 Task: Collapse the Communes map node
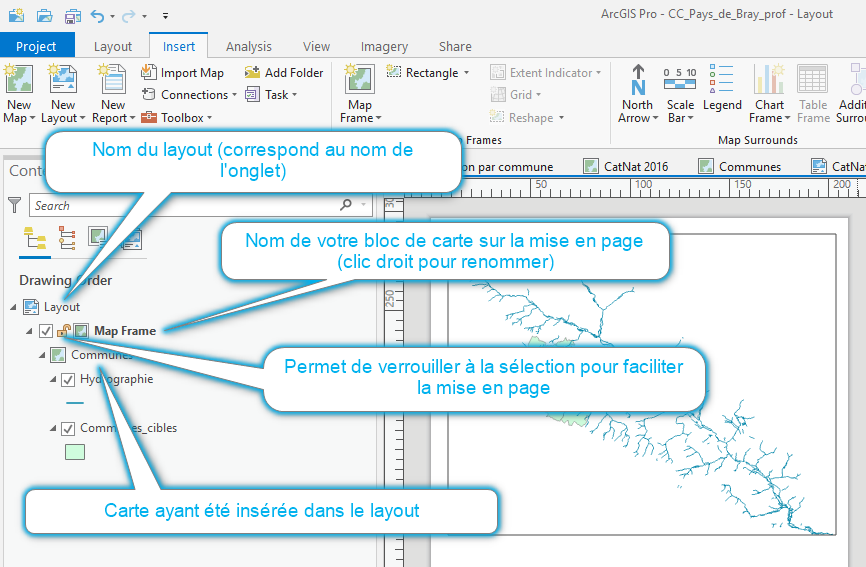click(42, 356)
